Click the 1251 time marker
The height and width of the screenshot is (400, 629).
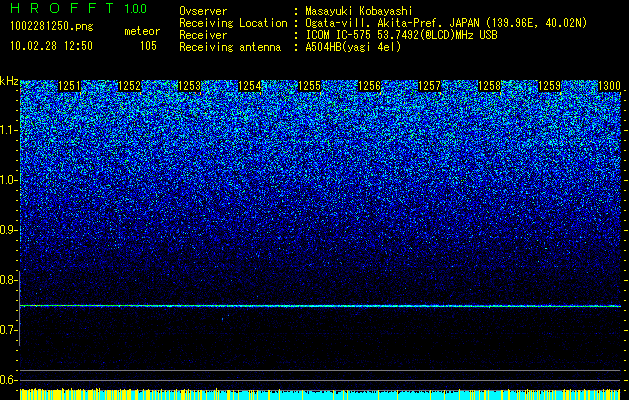pyautogui.click(x=69, y=86)
